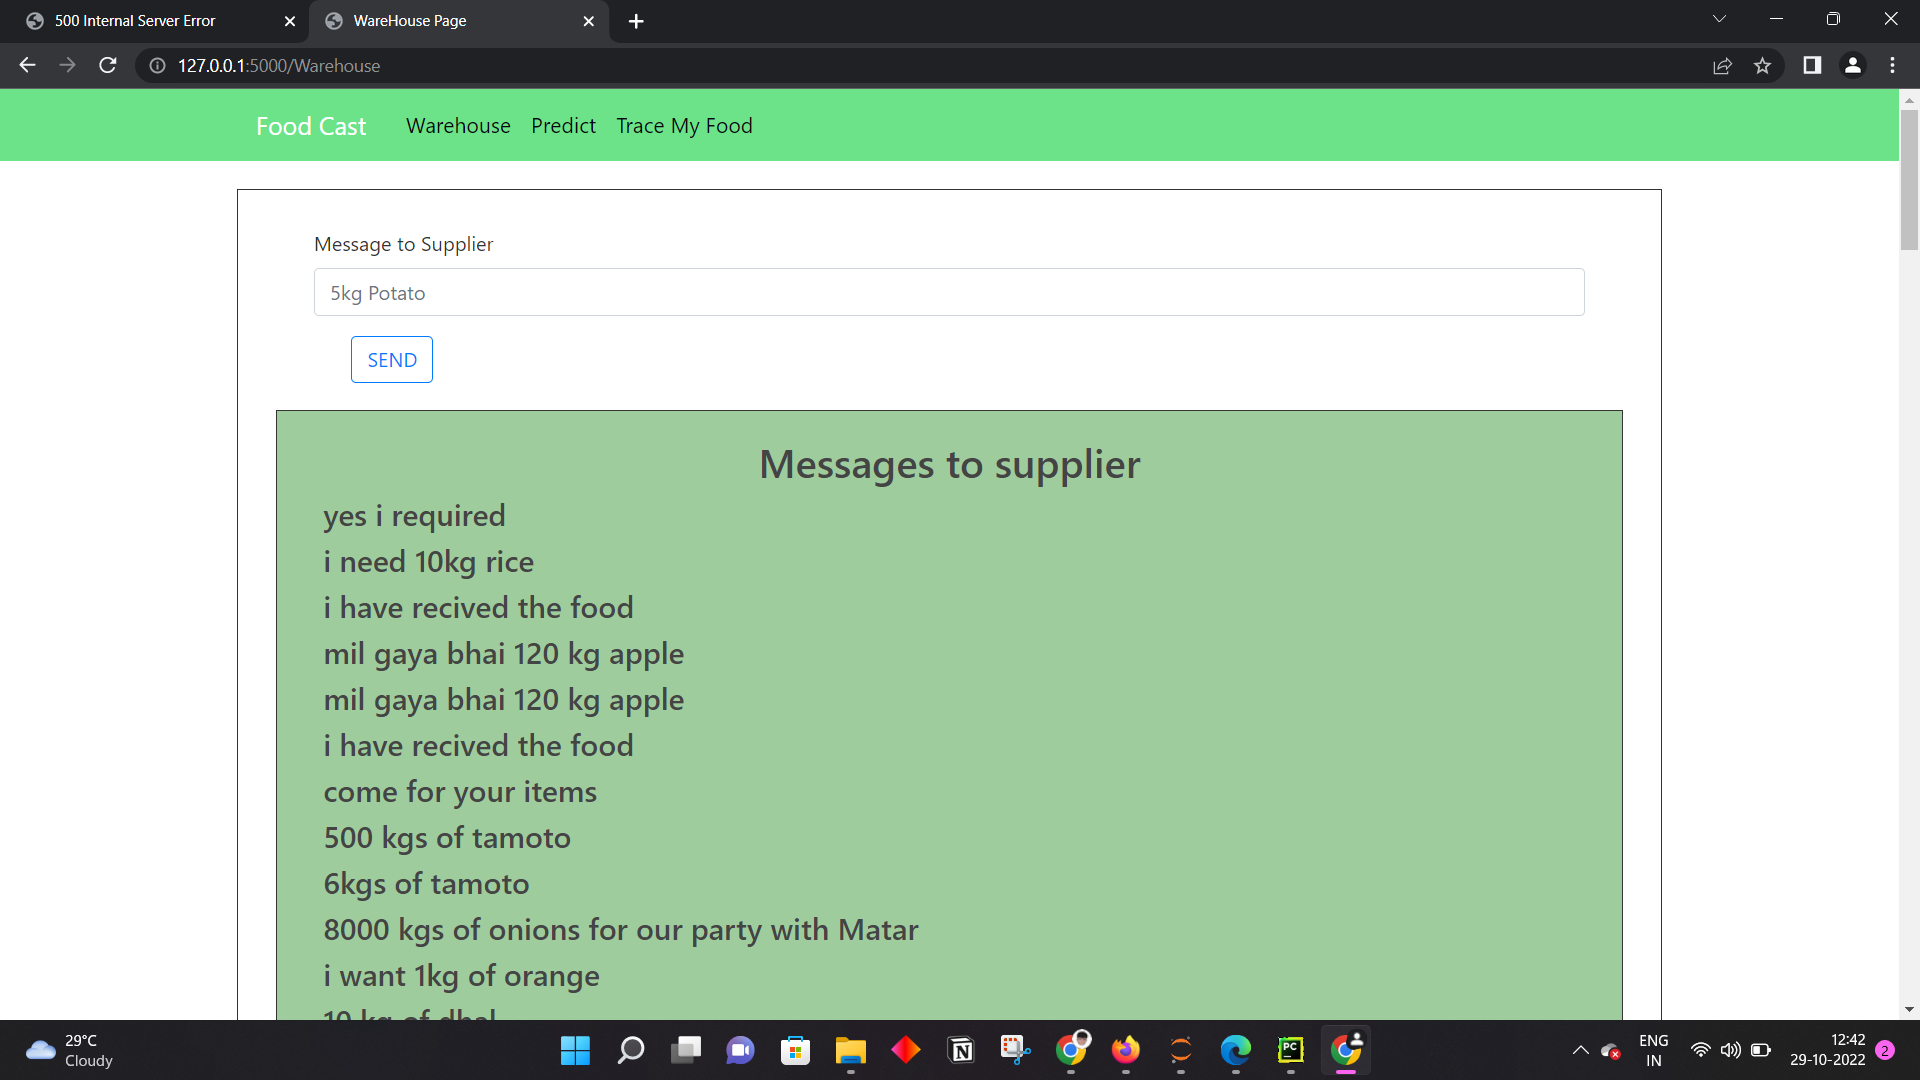
Task: Open the Chrome profile icon
Action: (1852, 66)
